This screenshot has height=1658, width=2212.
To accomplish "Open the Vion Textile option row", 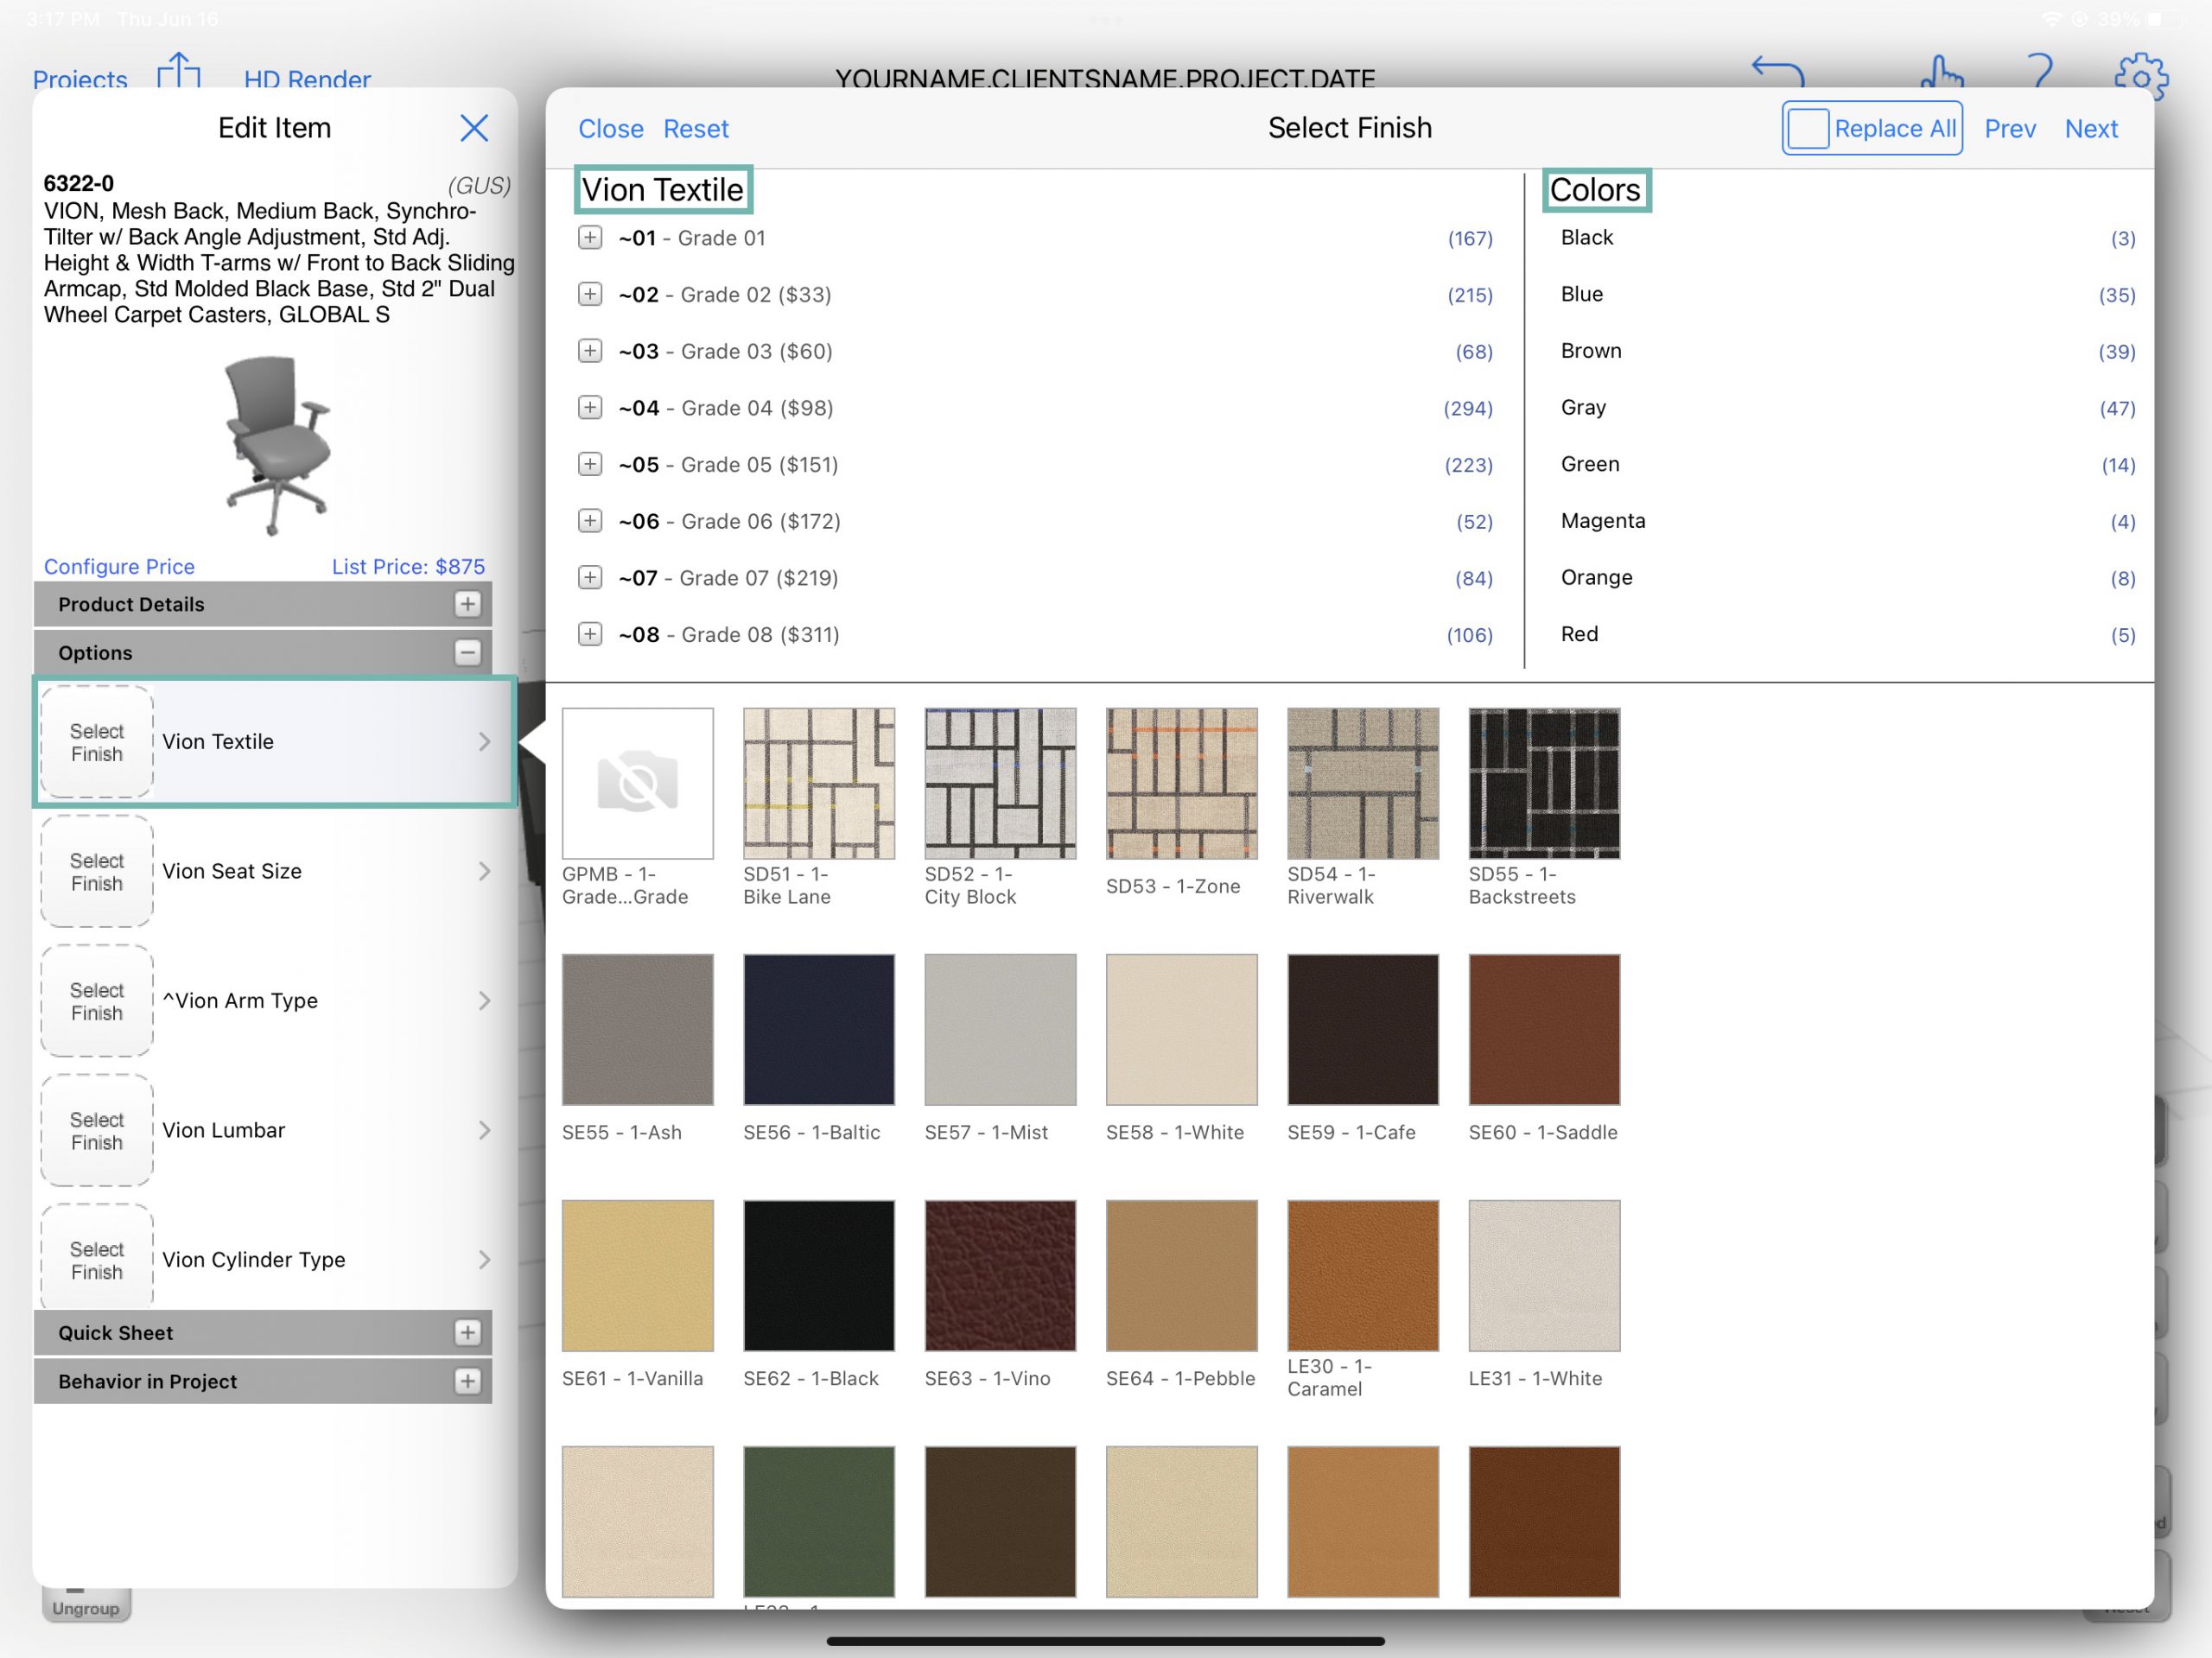I will [275, 742].
